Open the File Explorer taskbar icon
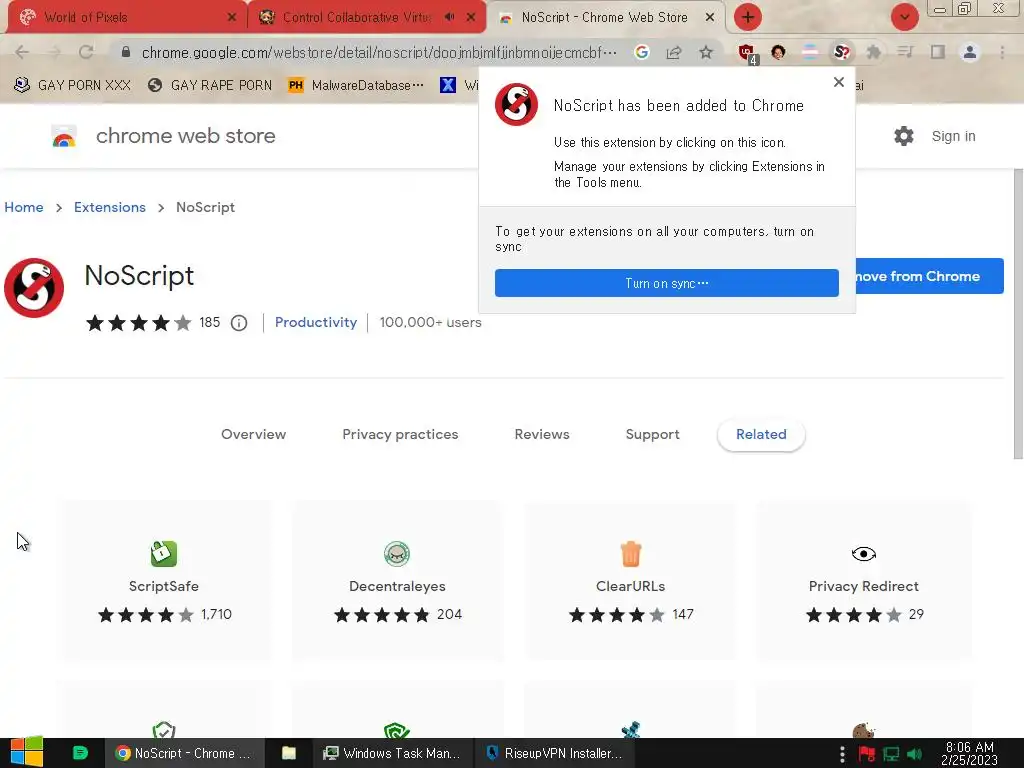 [289, 753]
